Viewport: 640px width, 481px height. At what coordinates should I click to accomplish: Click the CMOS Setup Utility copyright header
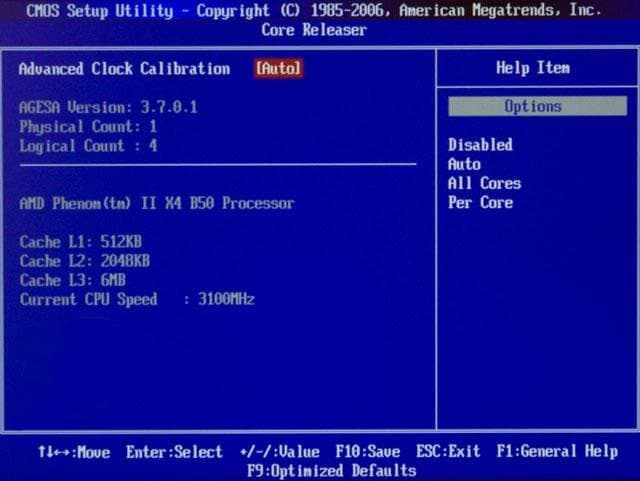click(x=314, y=11)
